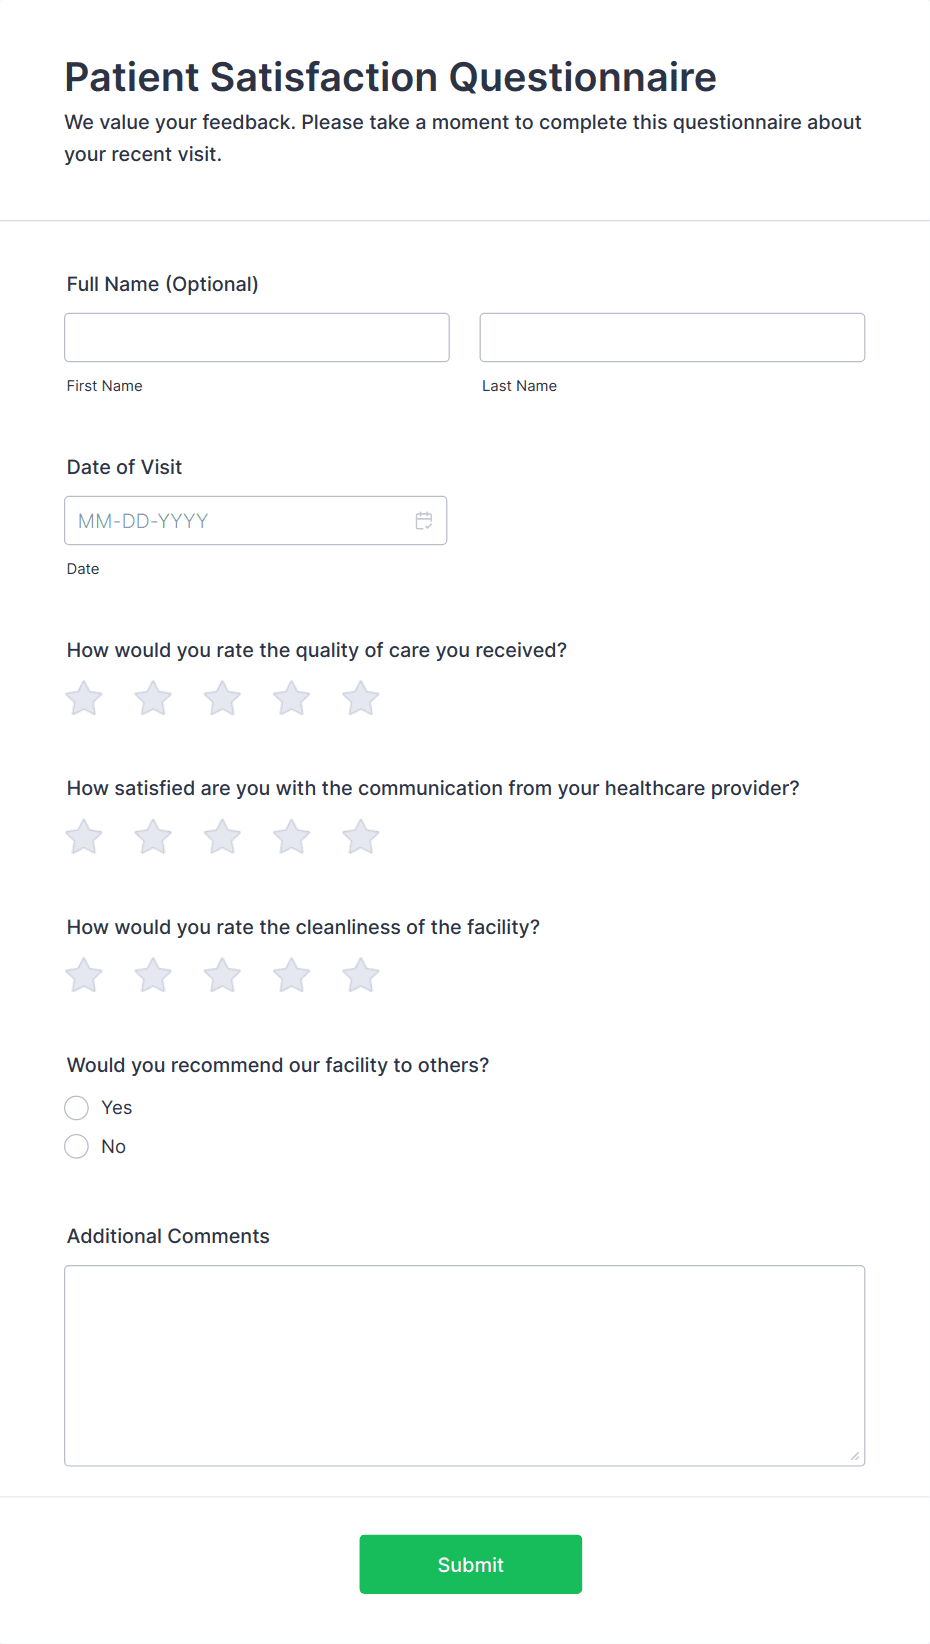Viewport: 930px width, 1644px height.
Task: Rate facility cleanliness five stars
Action: pyautogui.click(x=360, y=975)
